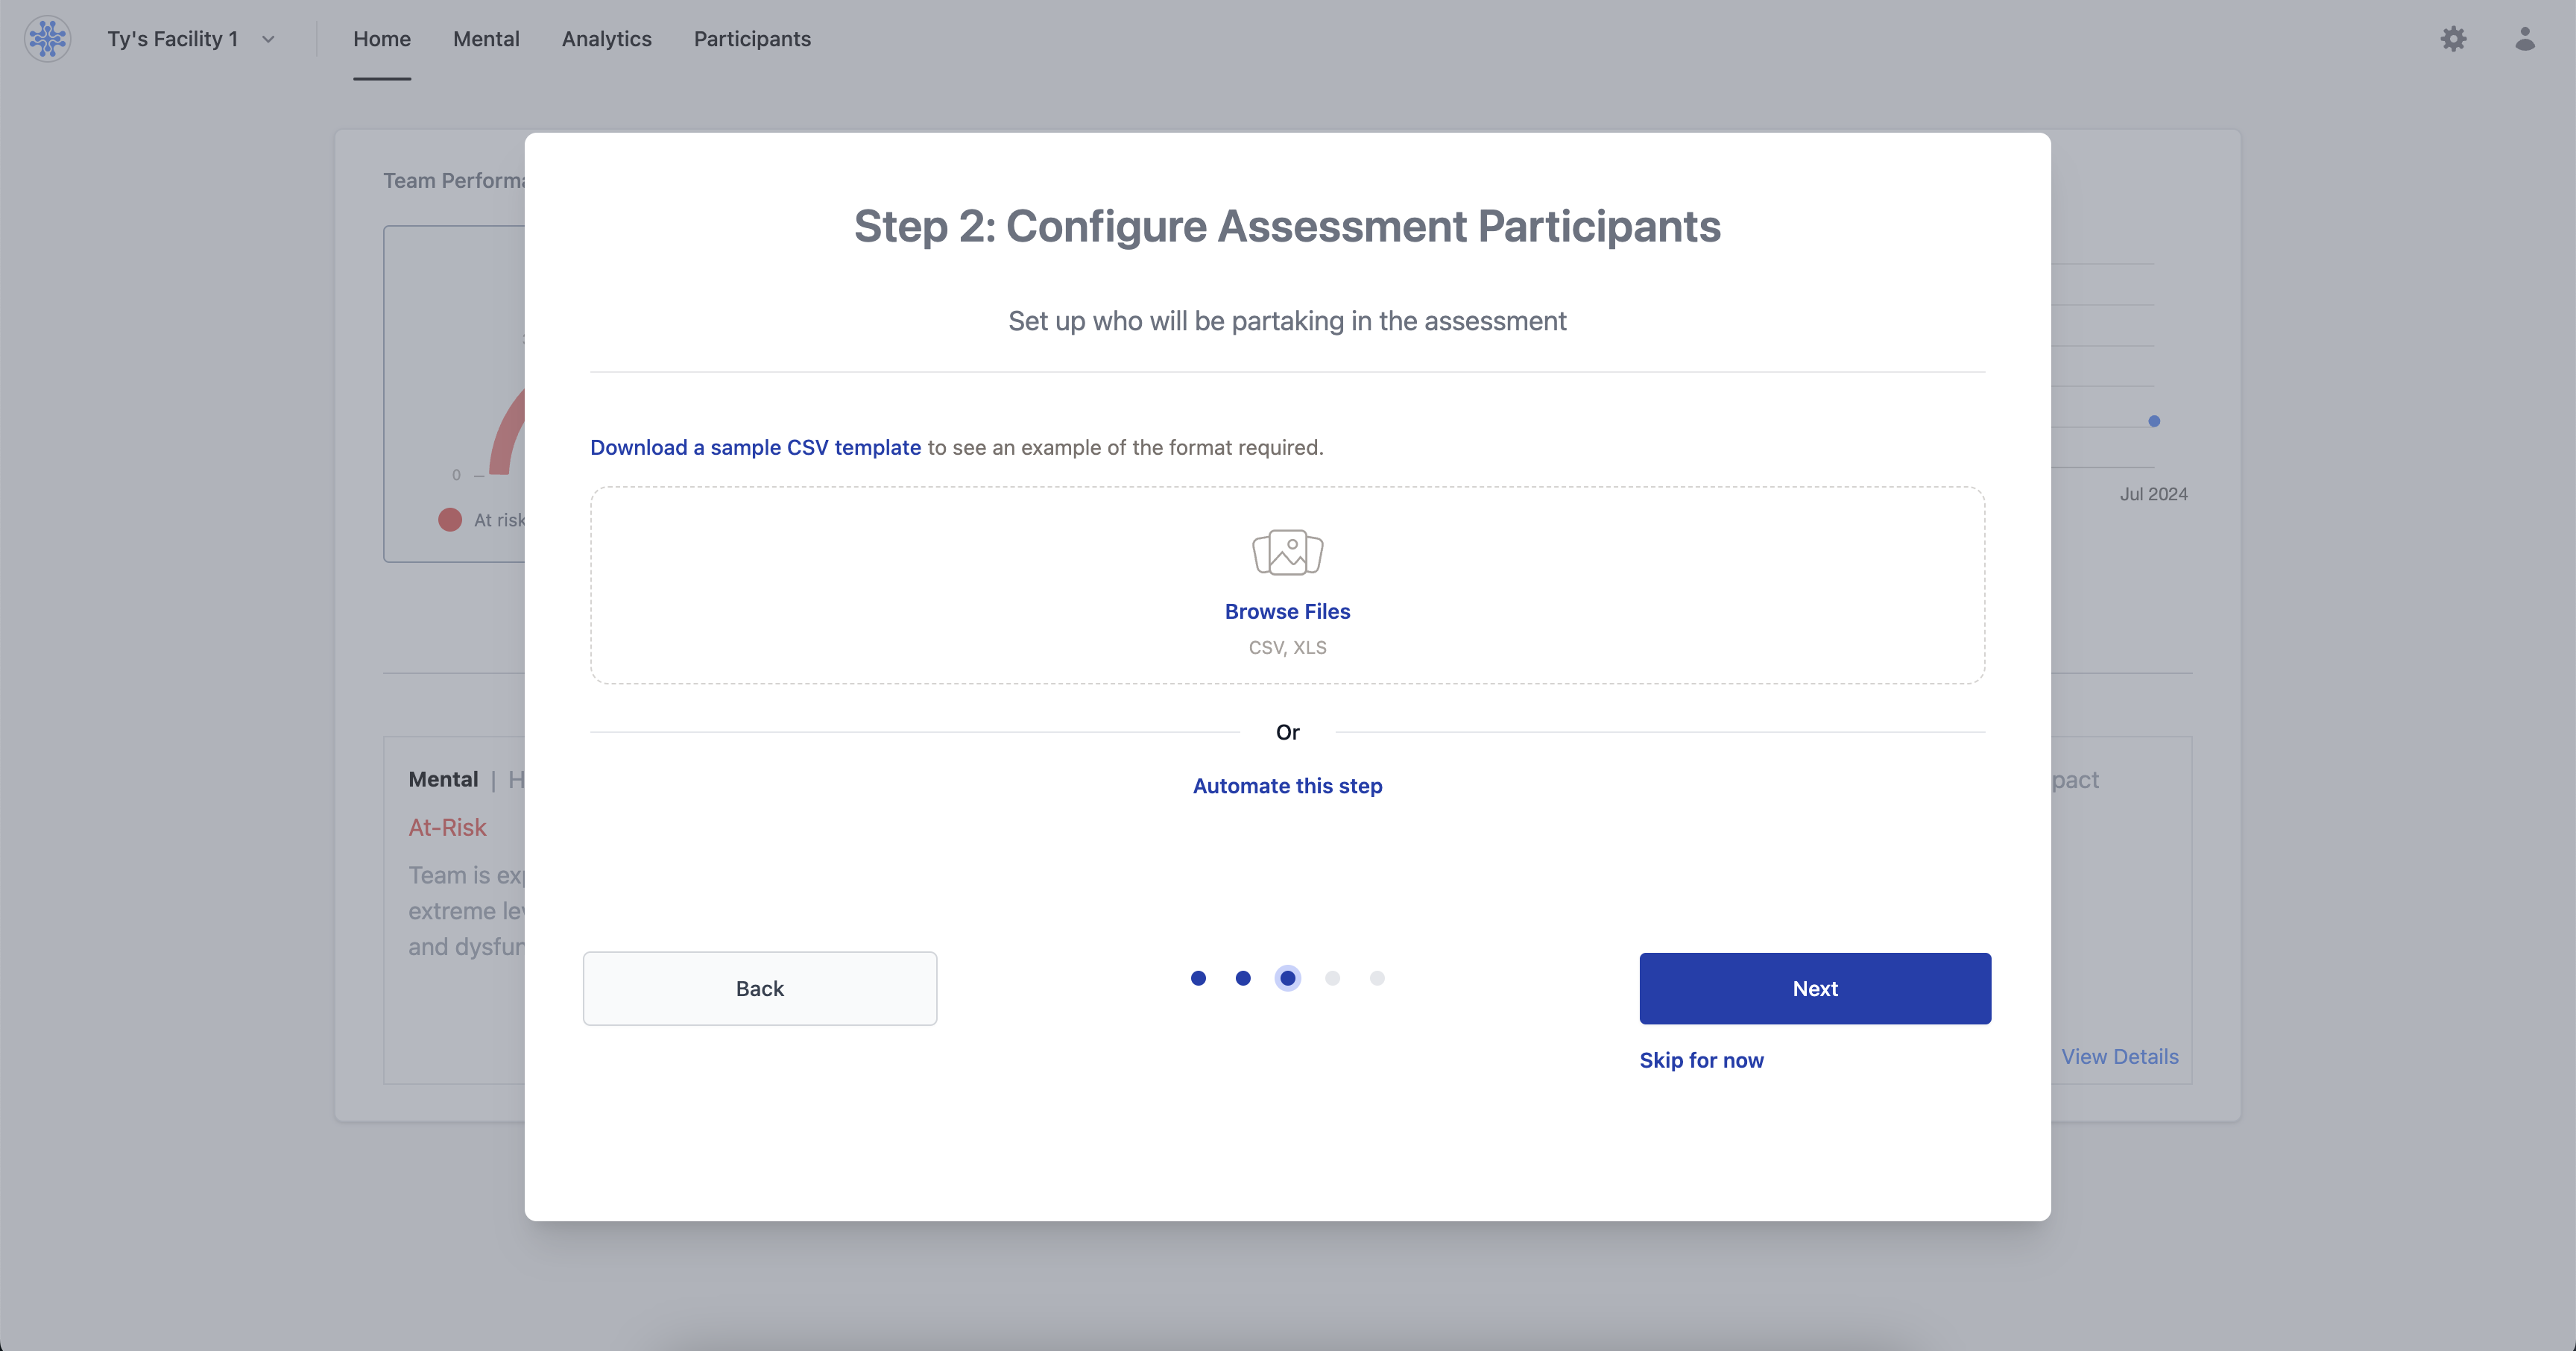Viewport: 2576px width, 1351px height.
Task: Select the Home tab
Action: point(381,39)
